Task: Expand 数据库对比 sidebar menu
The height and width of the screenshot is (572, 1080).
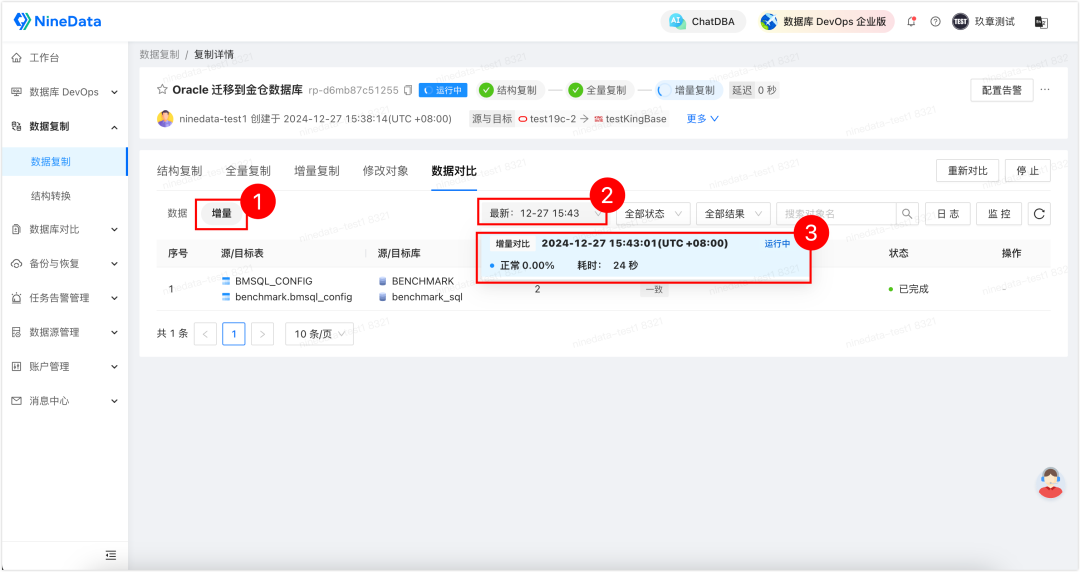Action: click(x=65, y=229)
